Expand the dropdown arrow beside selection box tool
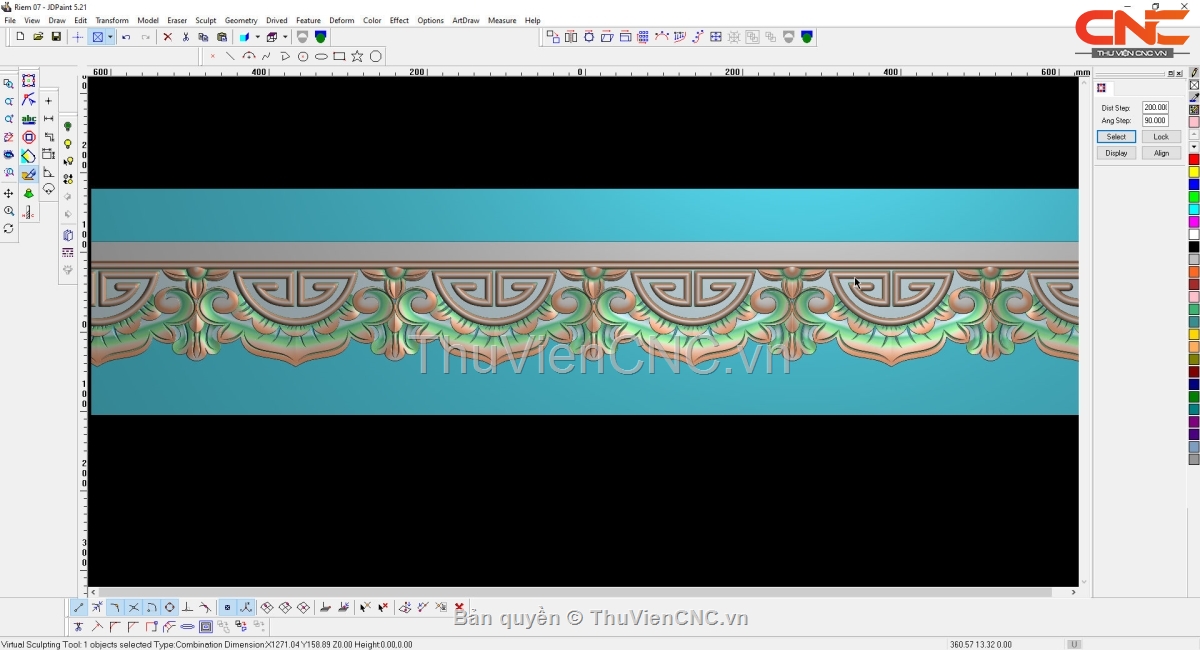 pos(110,37)
